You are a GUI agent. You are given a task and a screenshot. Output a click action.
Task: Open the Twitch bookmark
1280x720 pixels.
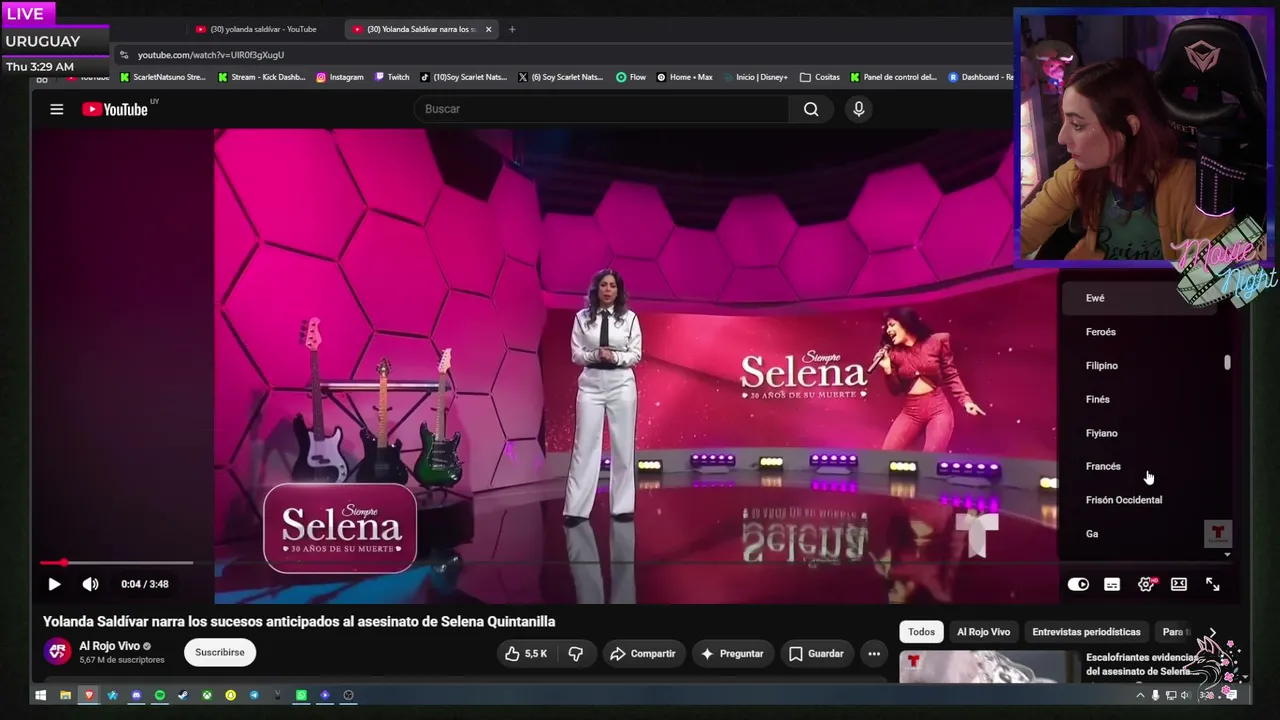point(392,77)
